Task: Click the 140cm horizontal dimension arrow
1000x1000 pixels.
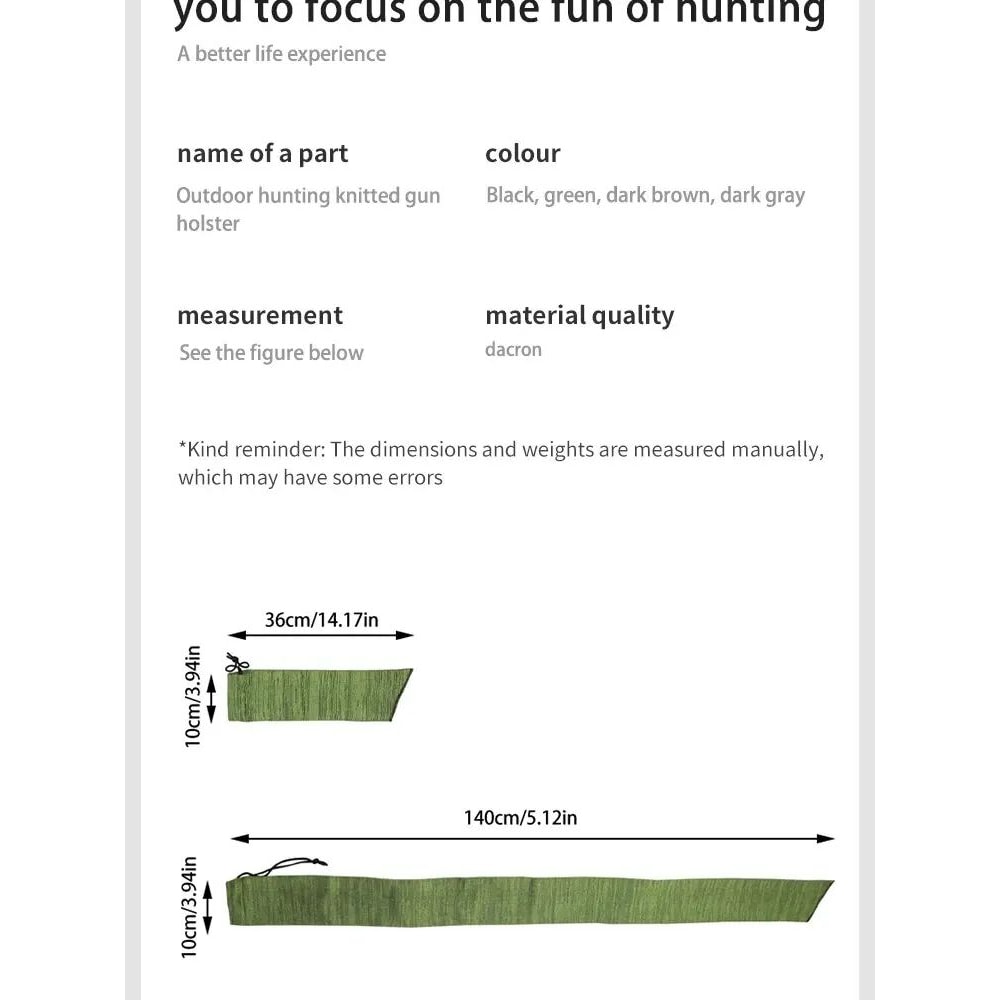Action: (x=532, y=838)
